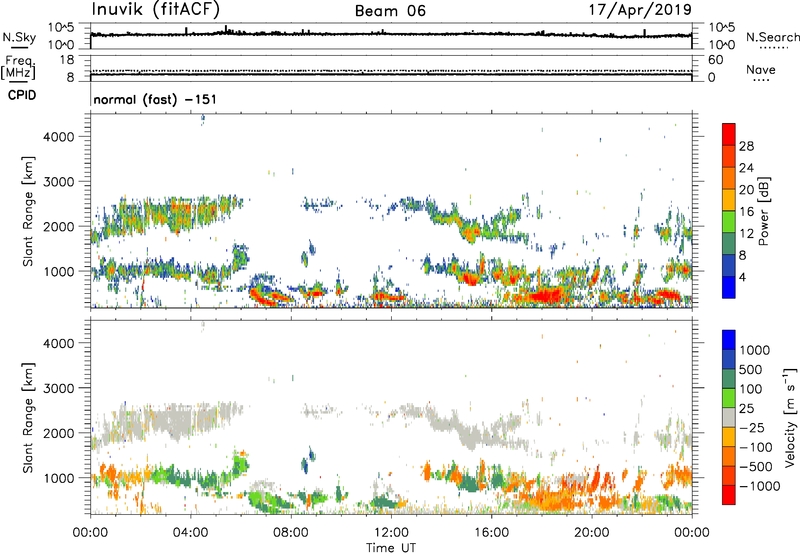Select the '28' power colorbar value

pyautogui.click(x=746, y=146)
